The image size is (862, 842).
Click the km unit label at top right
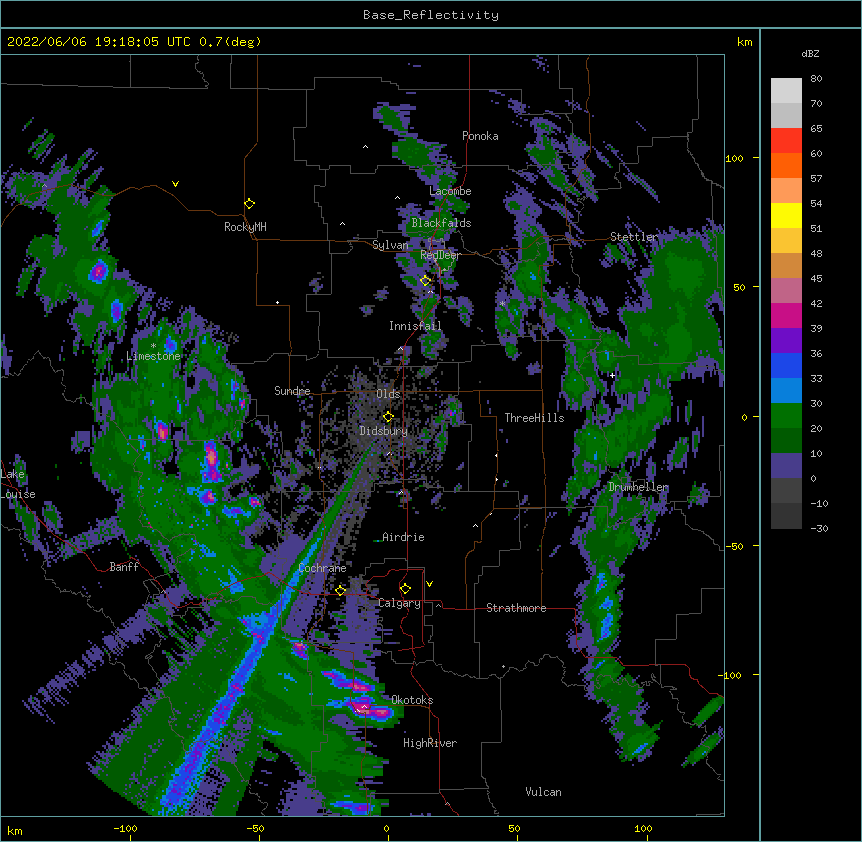[744, 42]
